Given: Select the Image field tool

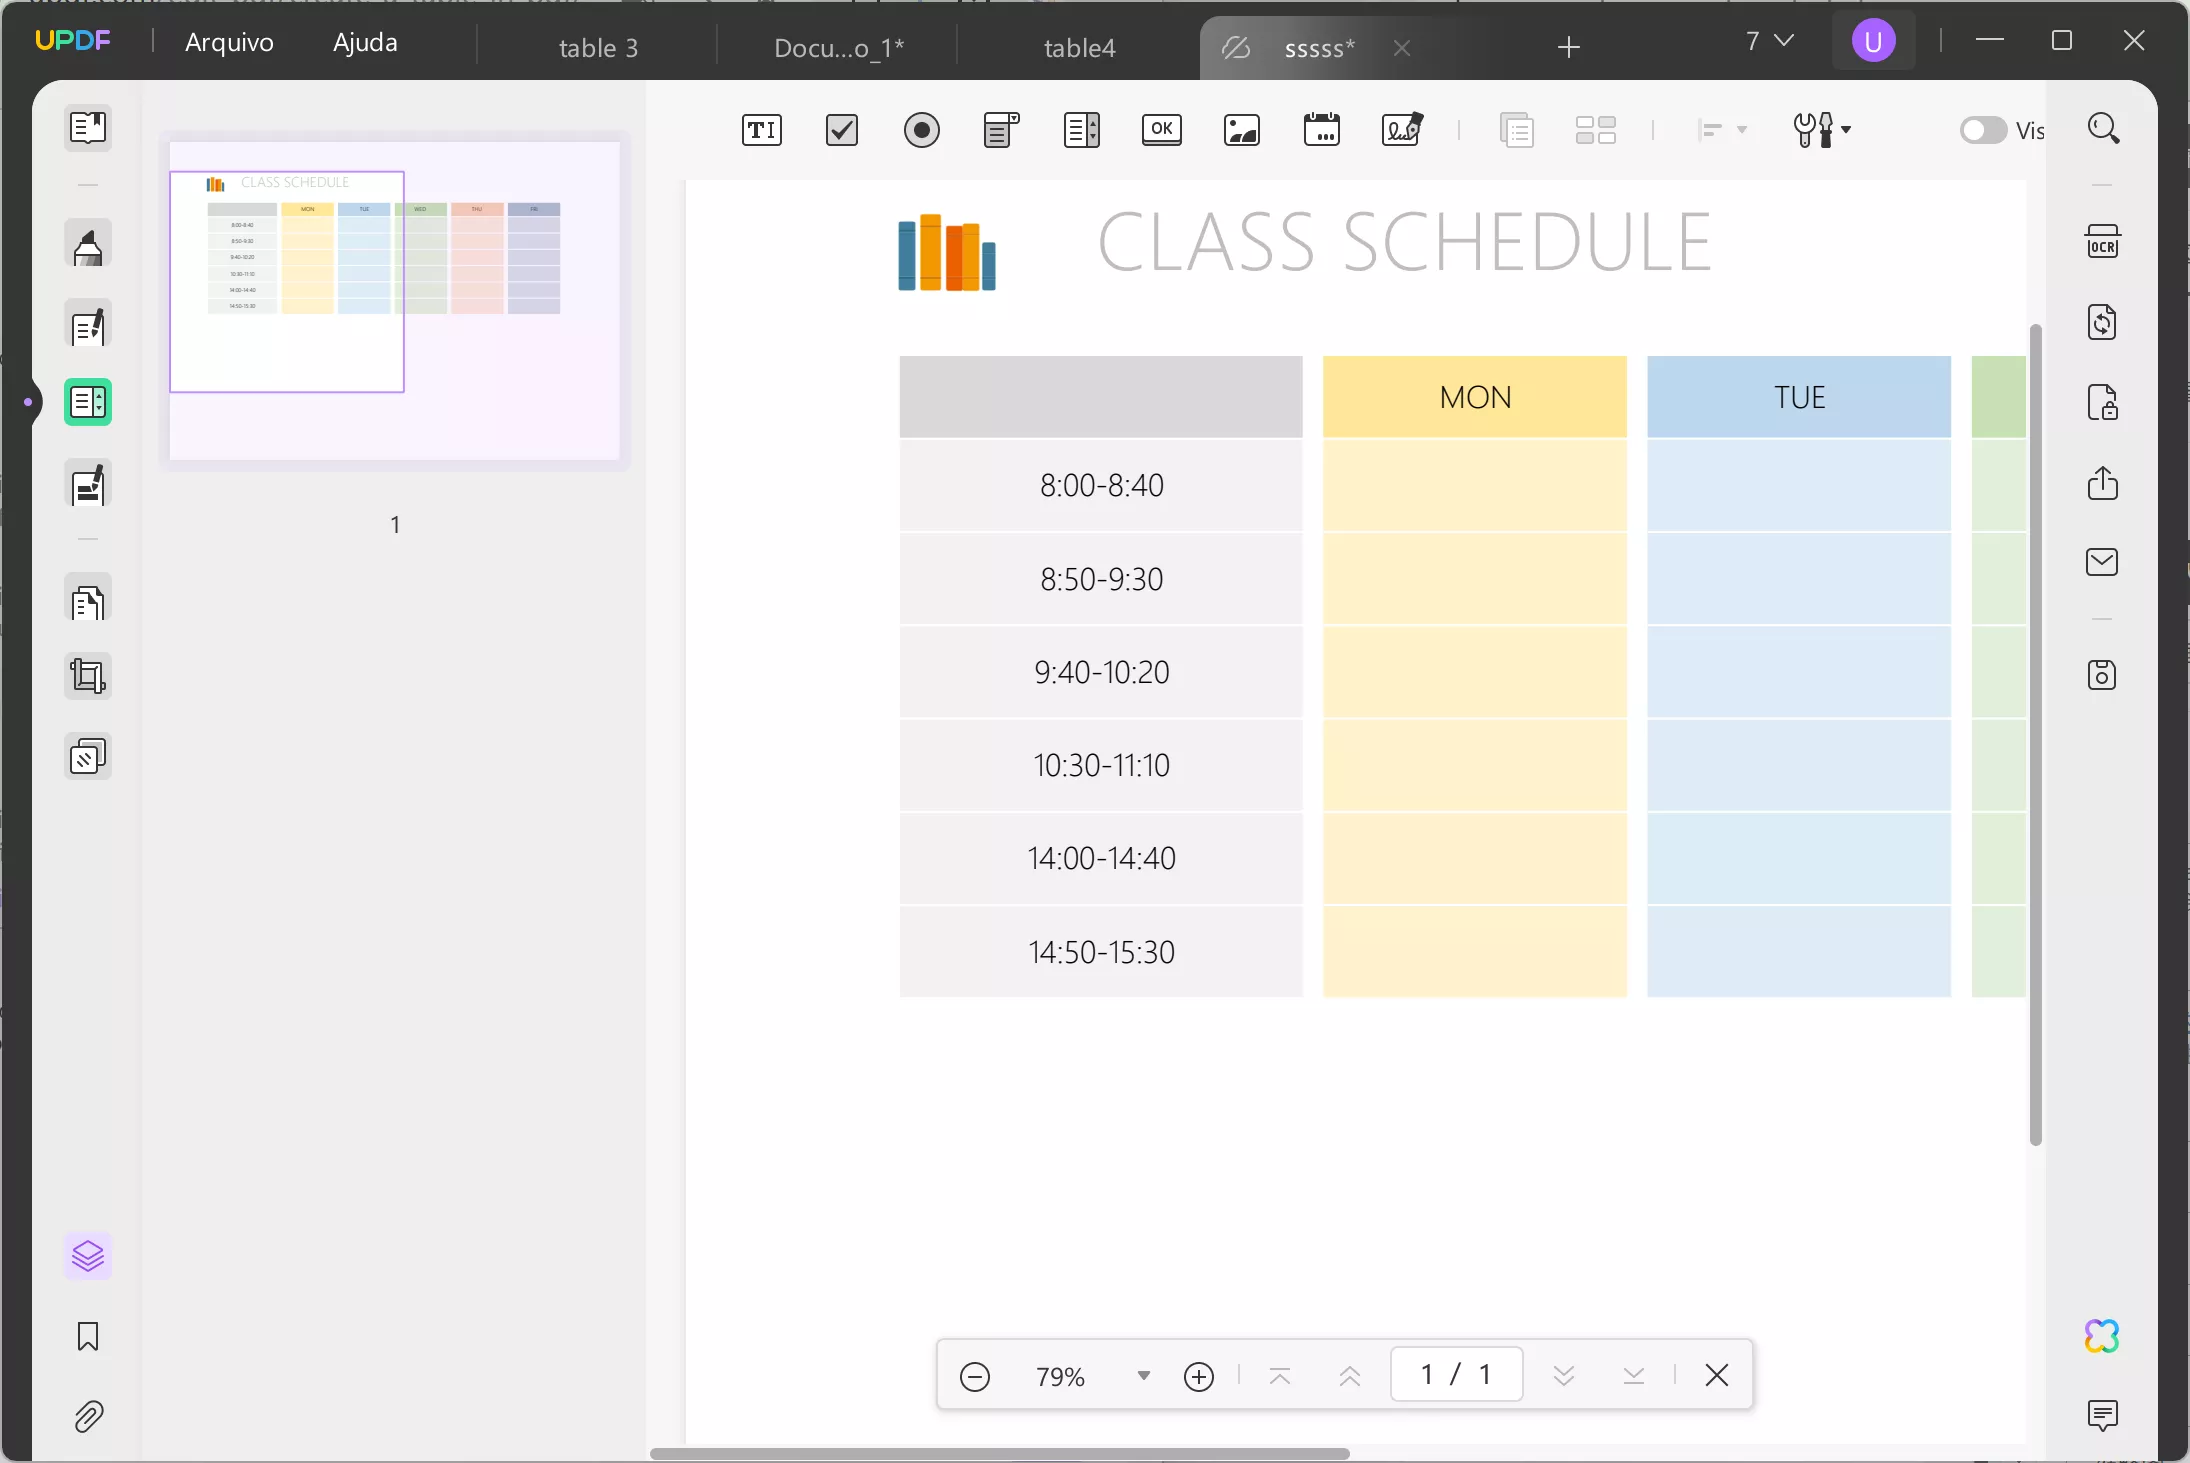Looking at the screenshot, I should (1241, 130).
